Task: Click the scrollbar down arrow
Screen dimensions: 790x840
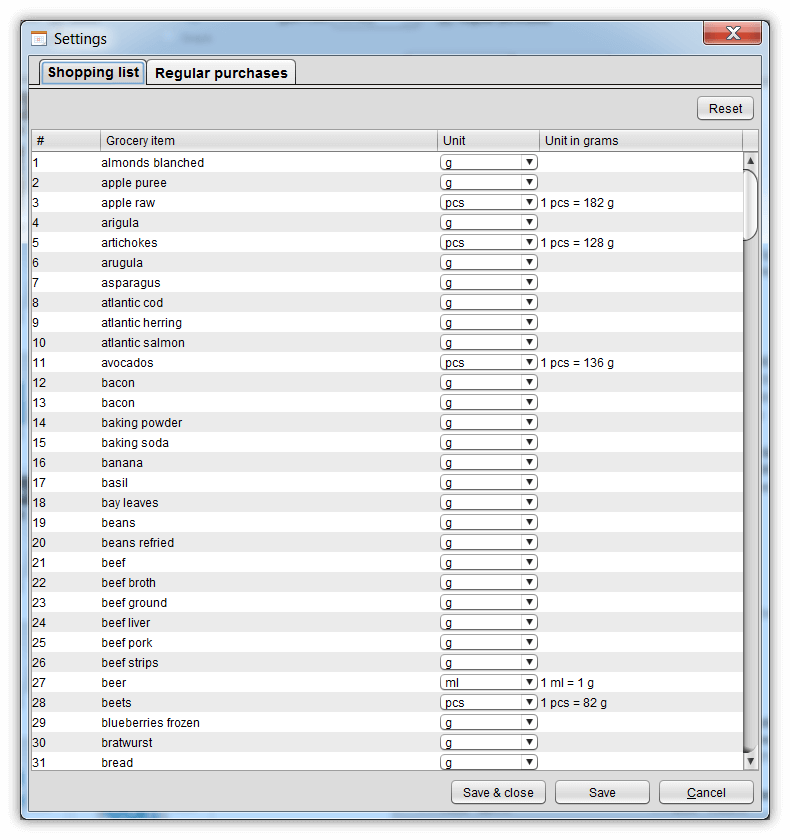Action: pyautogui.click(x=751, y=761)
